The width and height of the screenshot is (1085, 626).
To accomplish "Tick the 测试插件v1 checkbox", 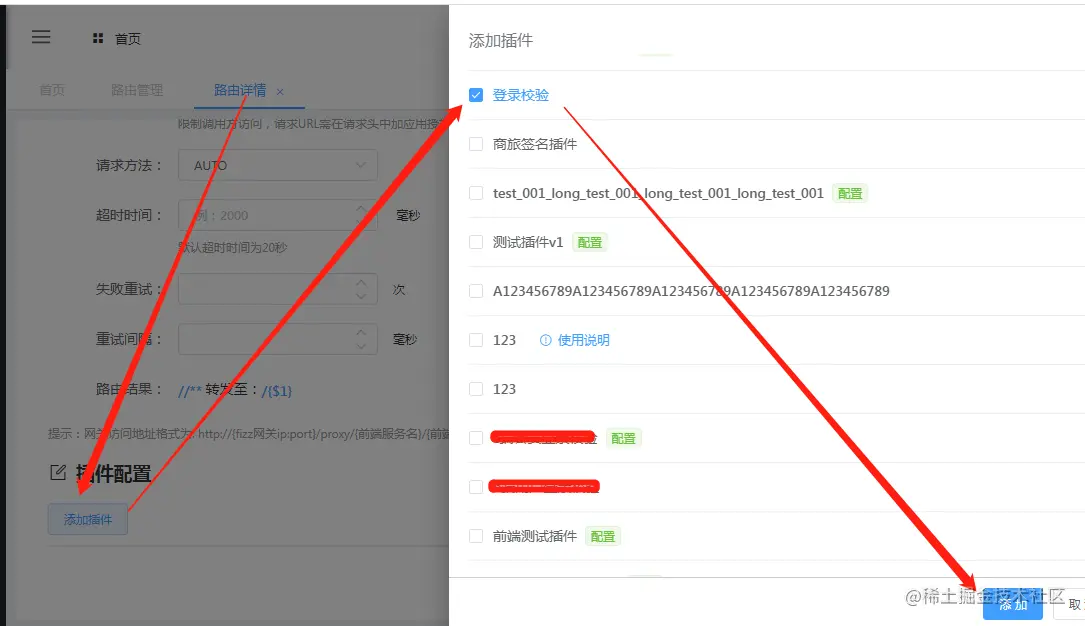I will [476, 242].
